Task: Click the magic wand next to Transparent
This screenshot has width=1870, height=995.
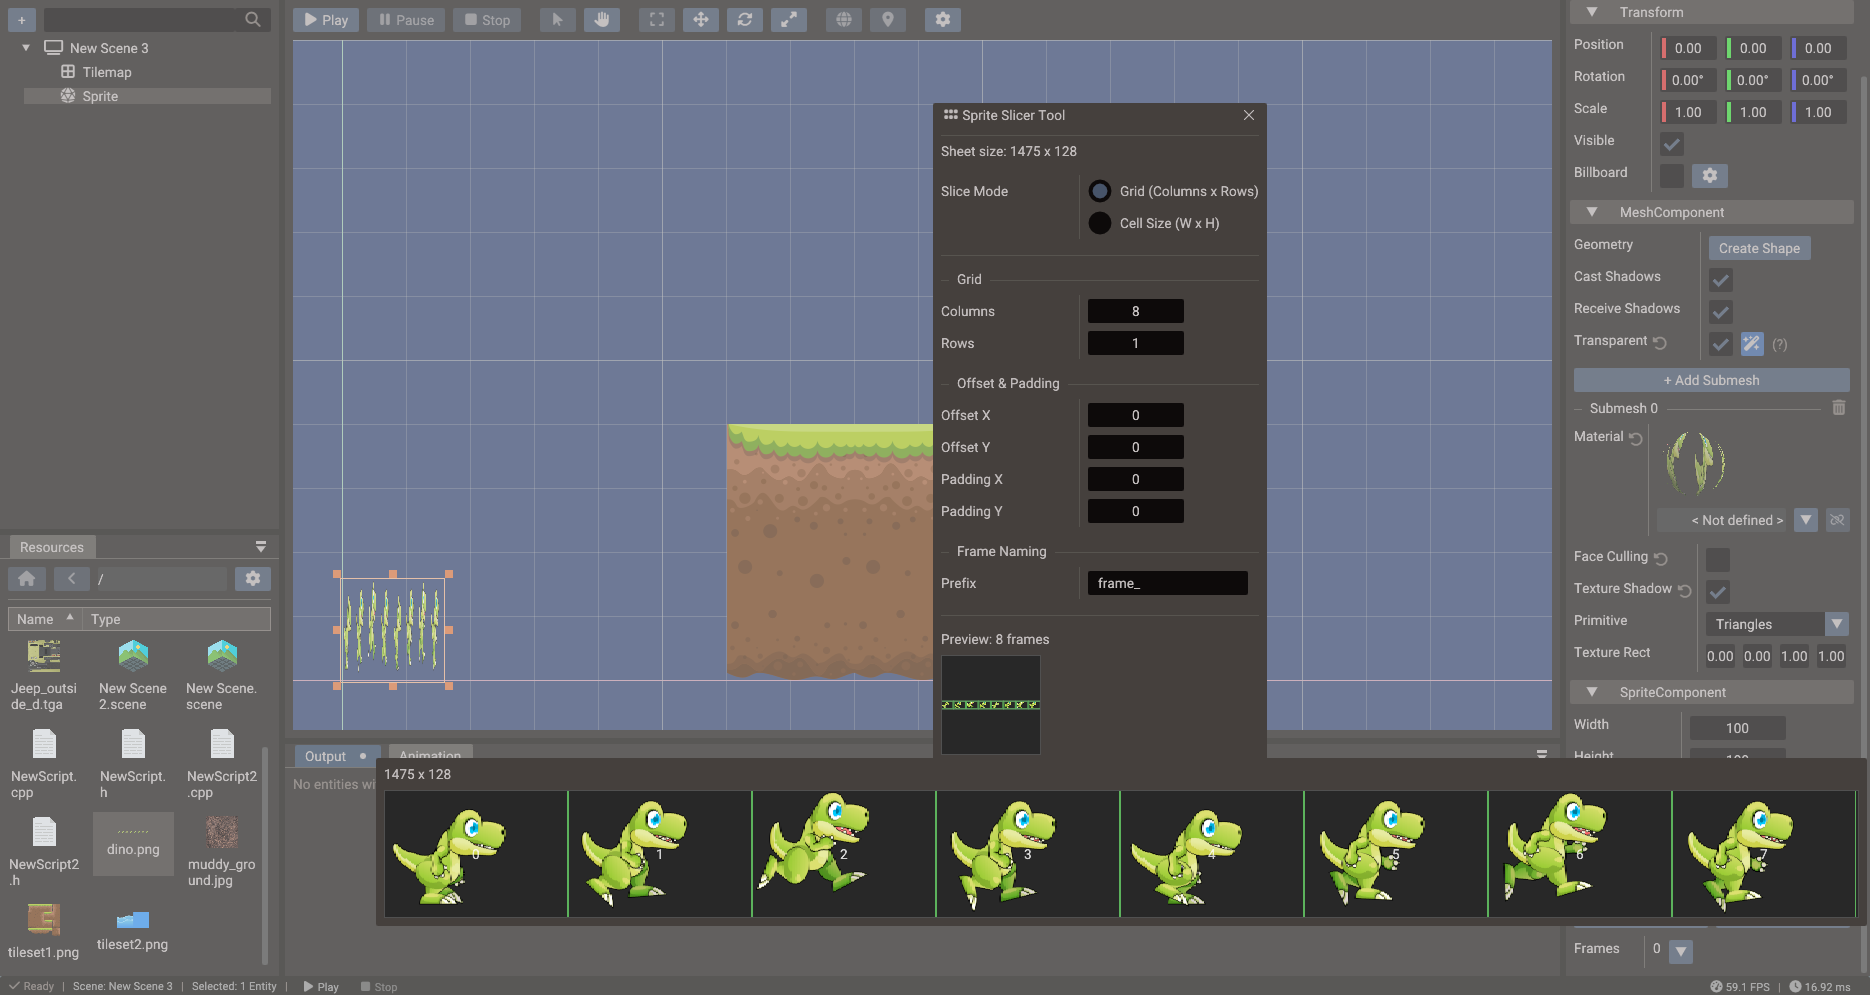Action: 1752,344
